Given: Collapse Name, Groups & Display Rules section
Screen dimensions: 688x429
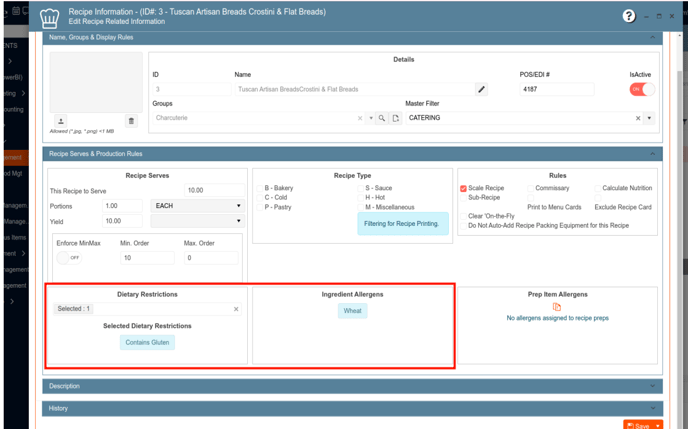Looking at the screenshot, I should coord(652,37).
